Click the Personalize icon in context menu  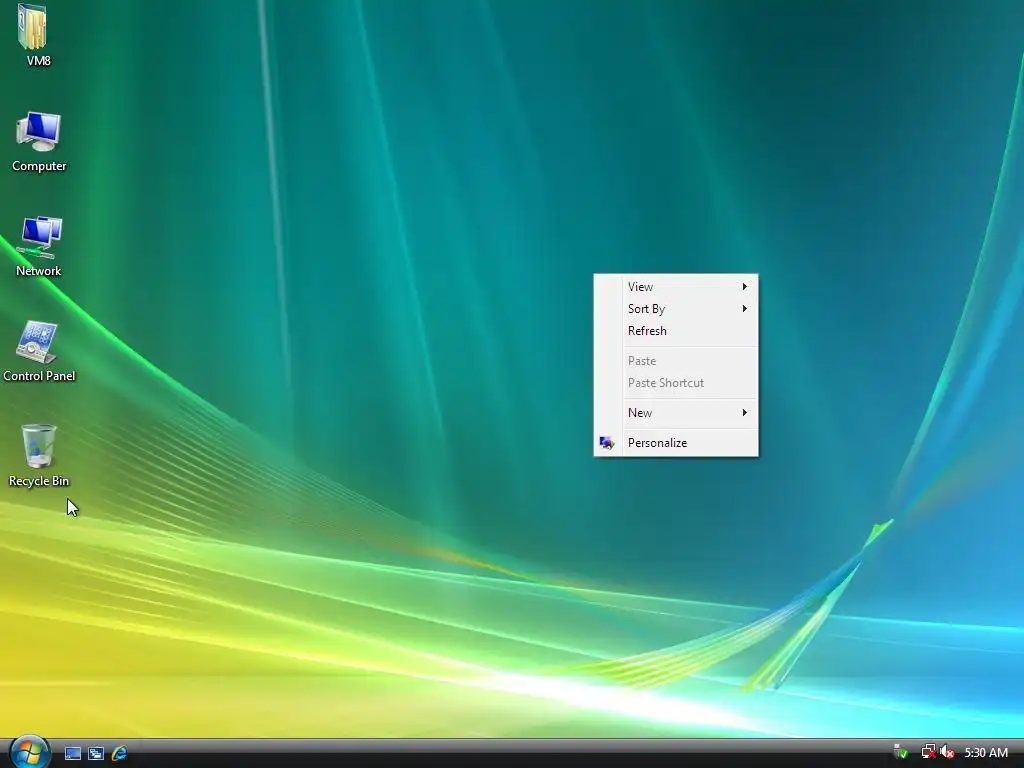pyautogui.click(x=607, y=443)
